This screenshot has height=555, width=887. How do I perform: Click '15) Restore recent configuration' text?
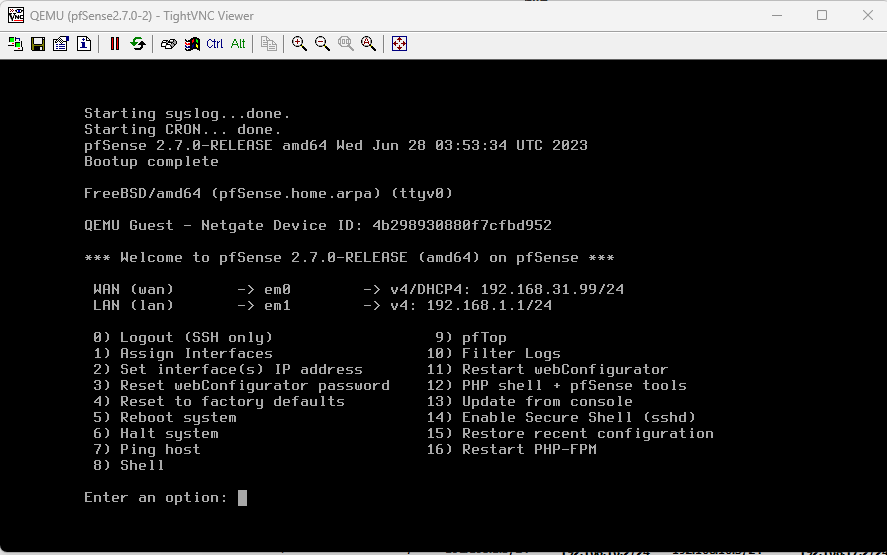point(570,433)
